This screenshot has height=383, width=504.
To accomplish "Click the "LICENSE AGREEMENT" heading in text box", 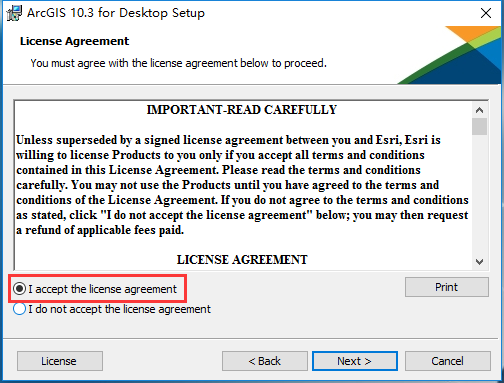I will coord(242,260).
